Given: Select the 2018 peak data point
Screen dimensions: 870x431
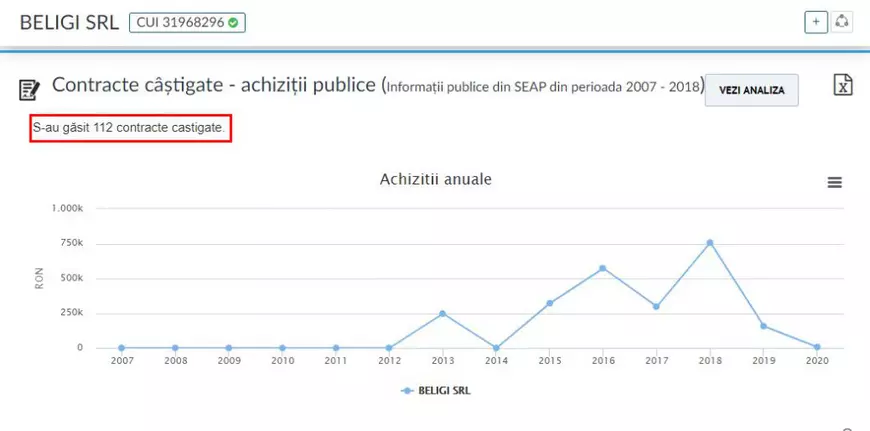Looking at the screenshot, I should pyautogui.click(x=710, y=243).
